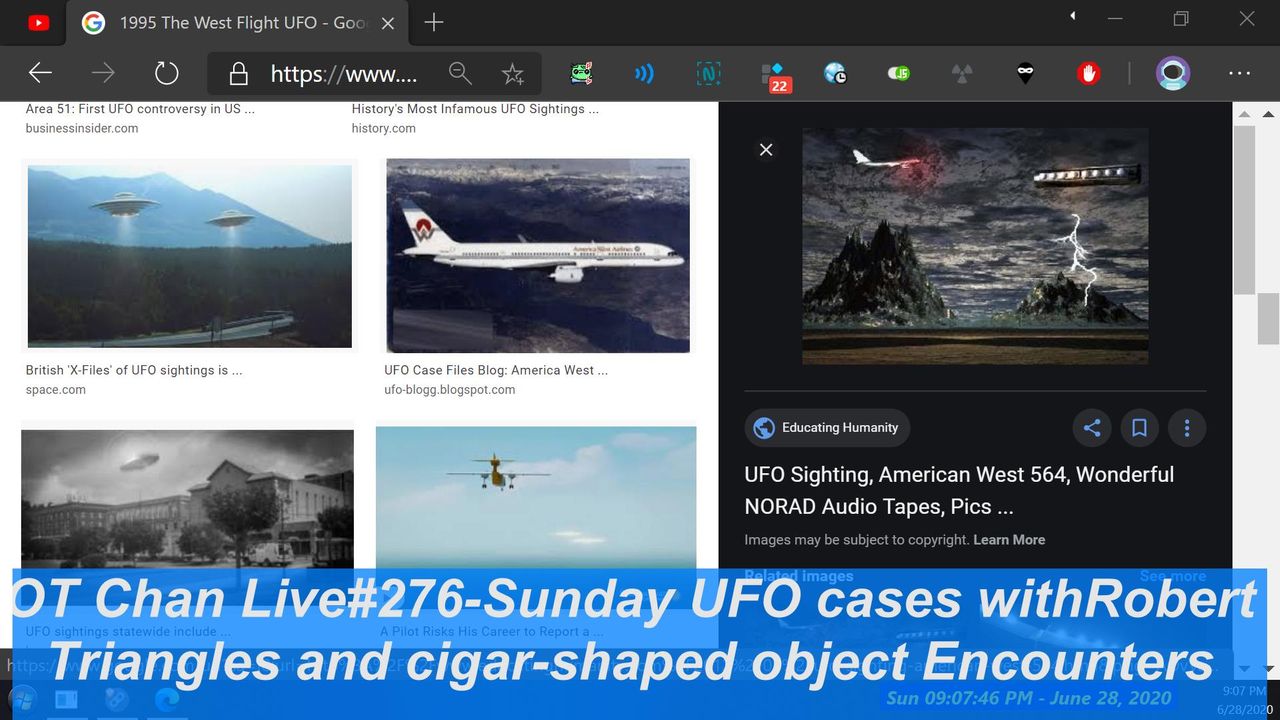
Task: Add this page to favorites
Action: click(x=513, y=73)
